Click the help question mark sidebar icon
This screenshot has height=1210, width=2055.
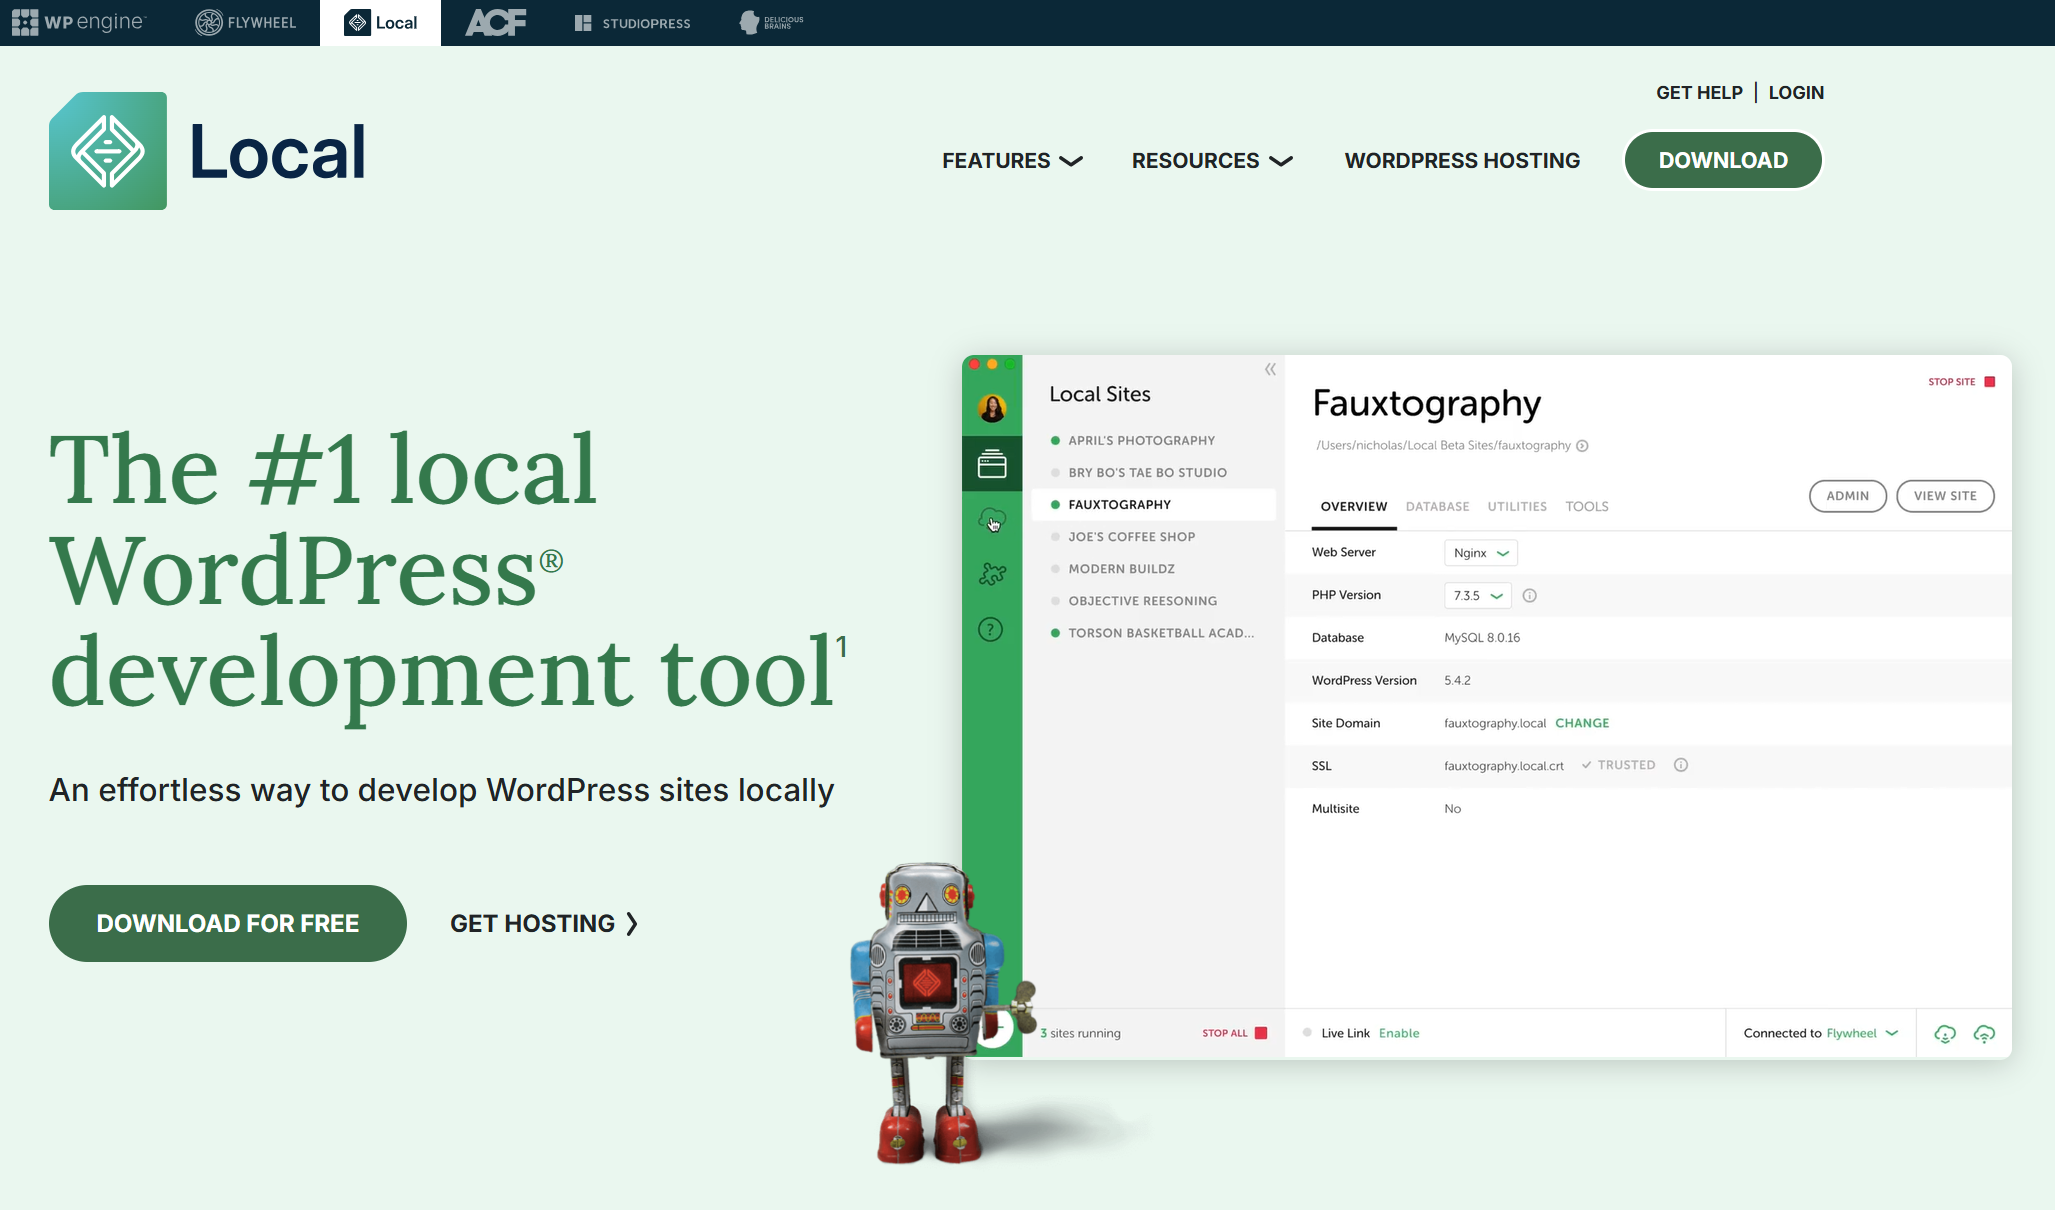tap(990, 629)
